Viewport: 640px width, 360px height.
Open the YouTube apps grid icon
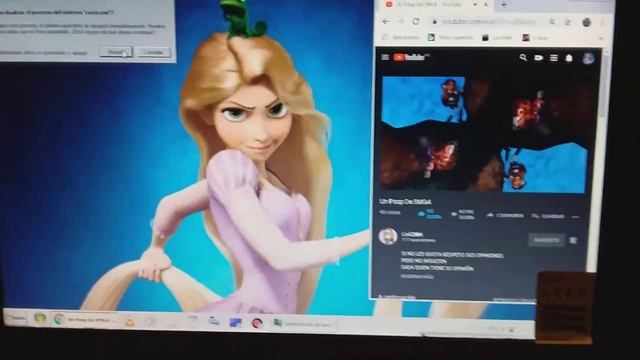(554, 58)
